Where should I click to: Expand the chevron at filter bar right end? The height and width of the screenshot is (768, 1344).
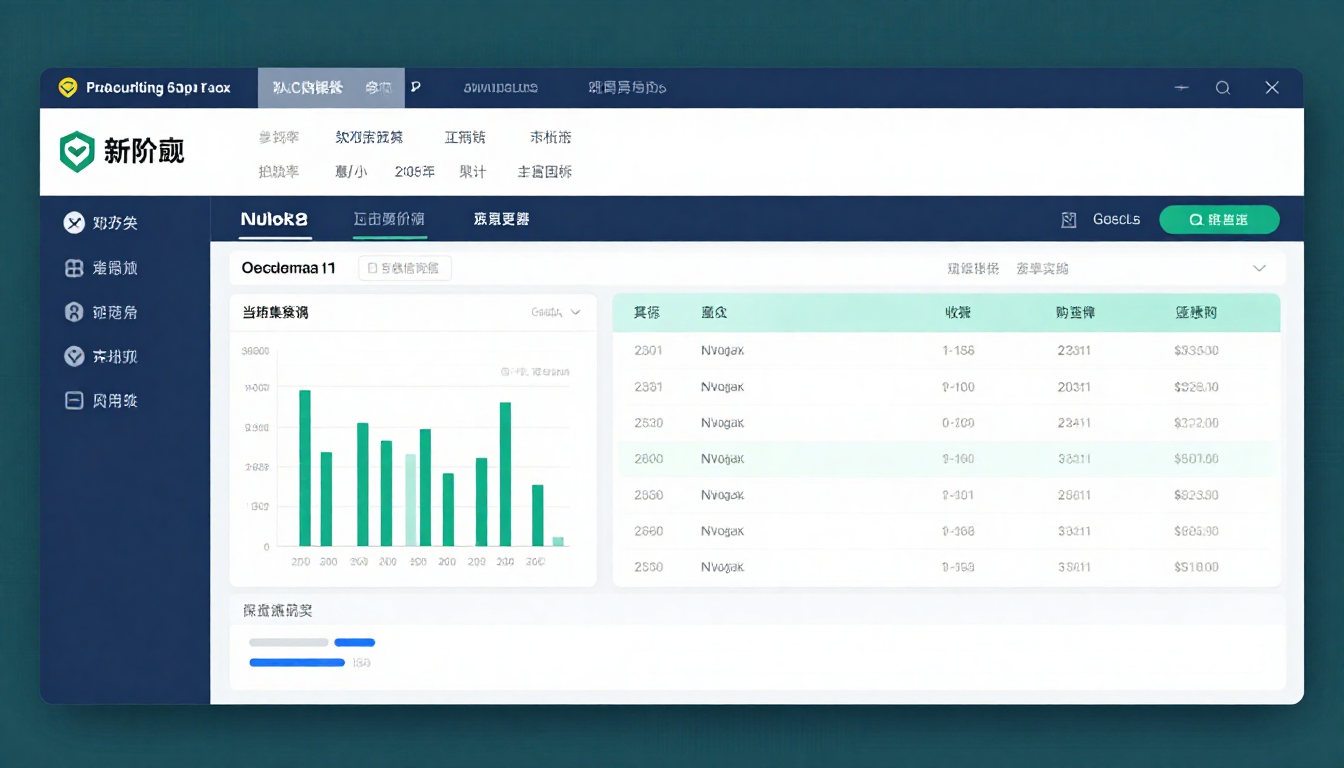[x=1259, y=268]
